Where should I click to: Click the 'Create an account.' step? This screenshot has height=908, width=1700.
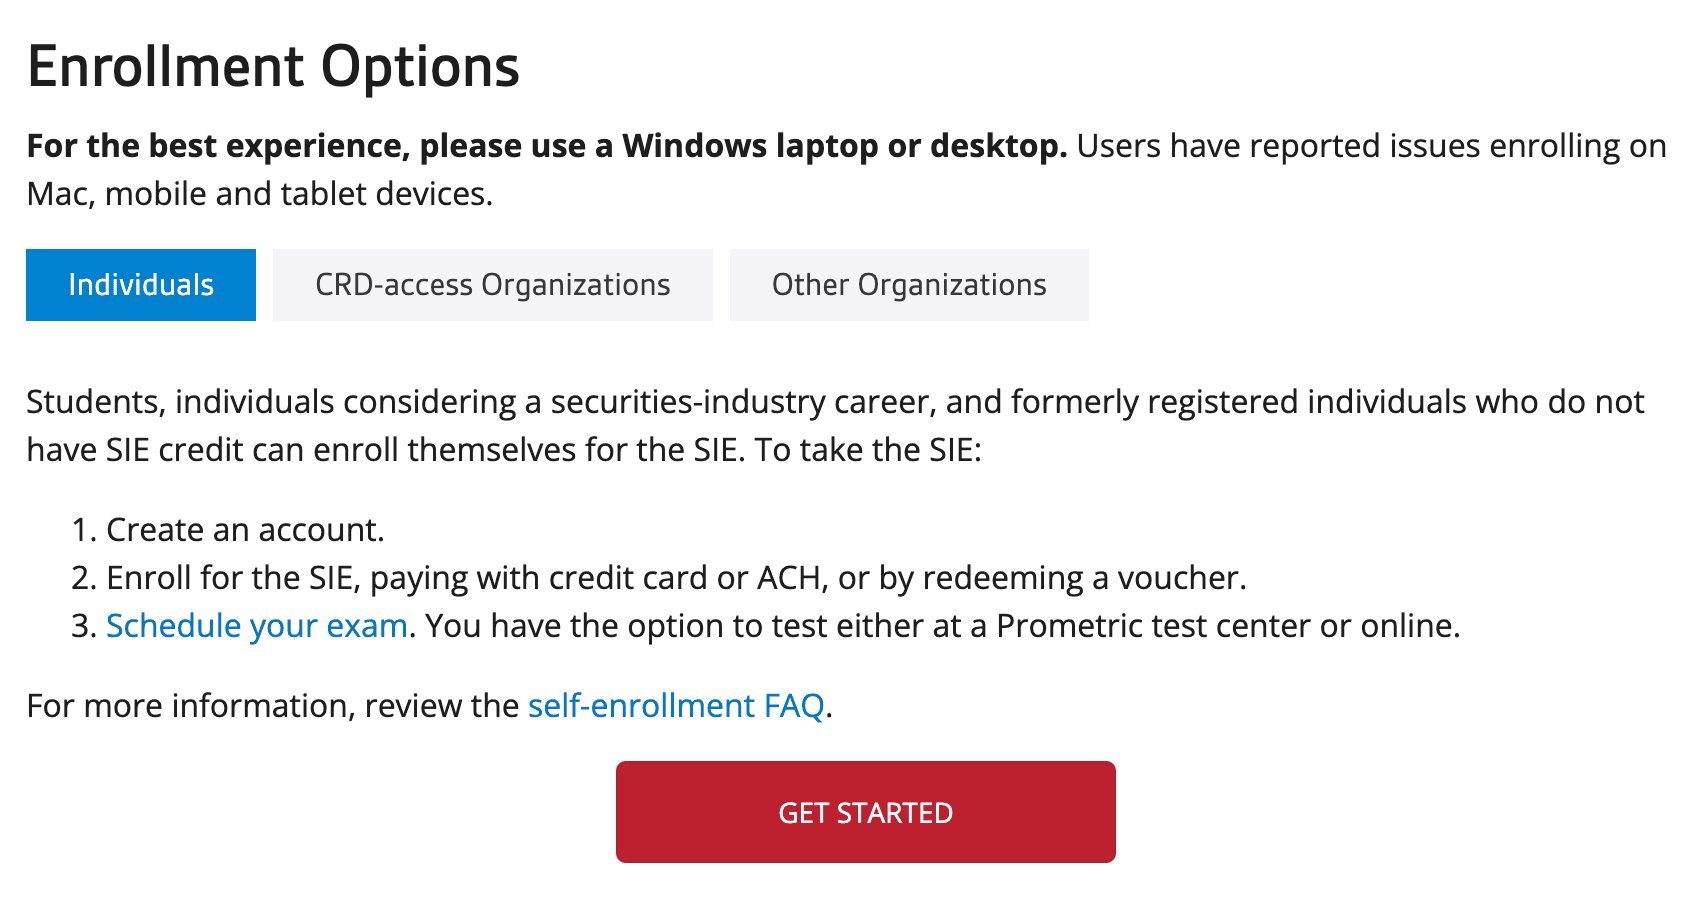(245, 530)
